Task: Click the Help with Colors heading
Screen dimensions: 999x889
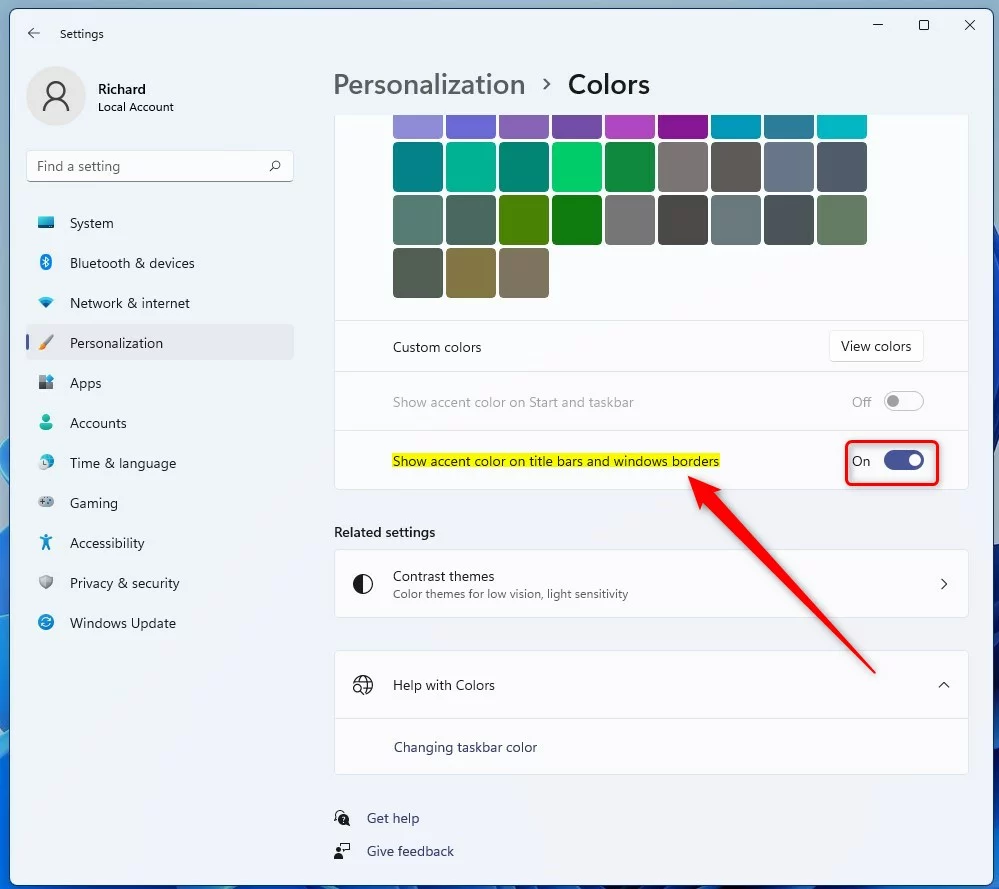Action: 443,685
